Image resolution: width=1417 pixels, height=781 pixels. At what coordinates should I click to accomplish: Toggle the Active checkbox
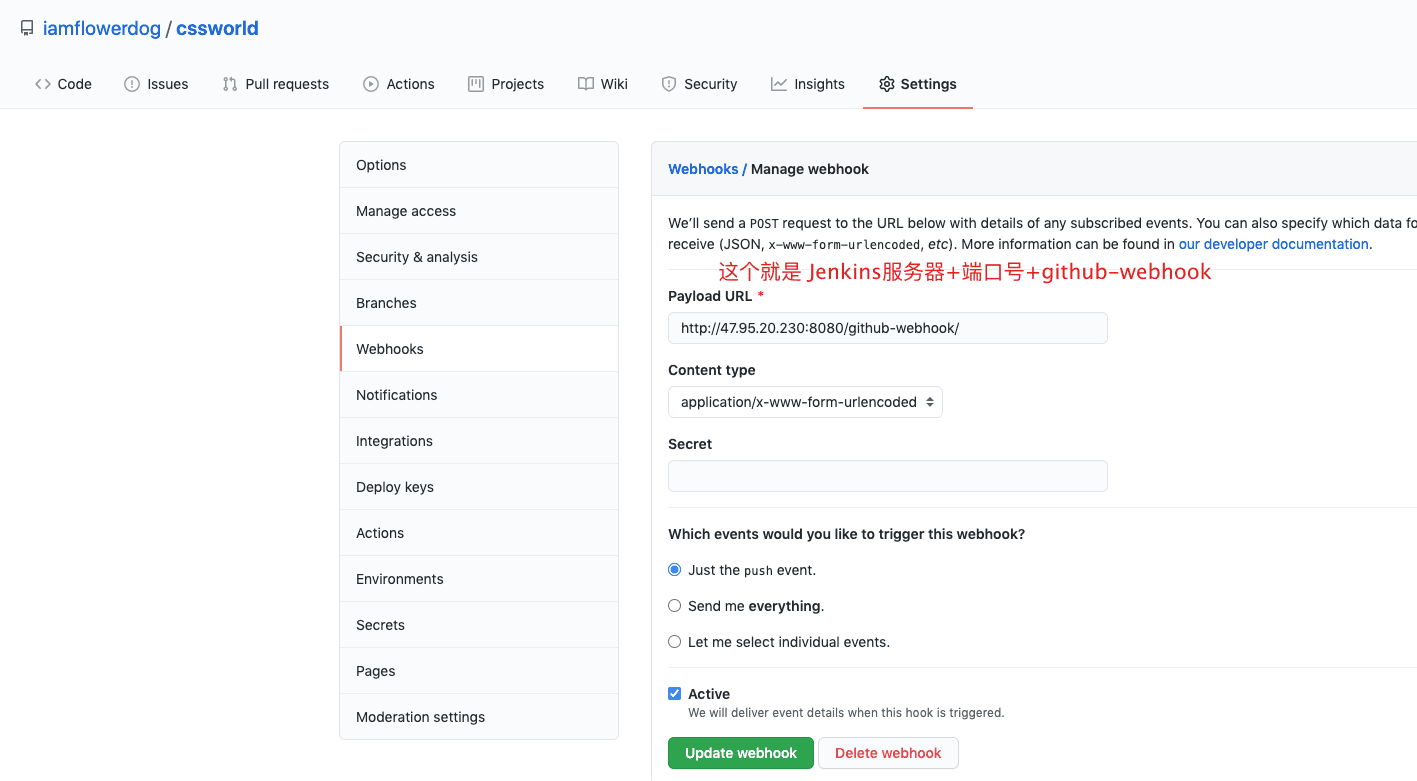point(674,694)
